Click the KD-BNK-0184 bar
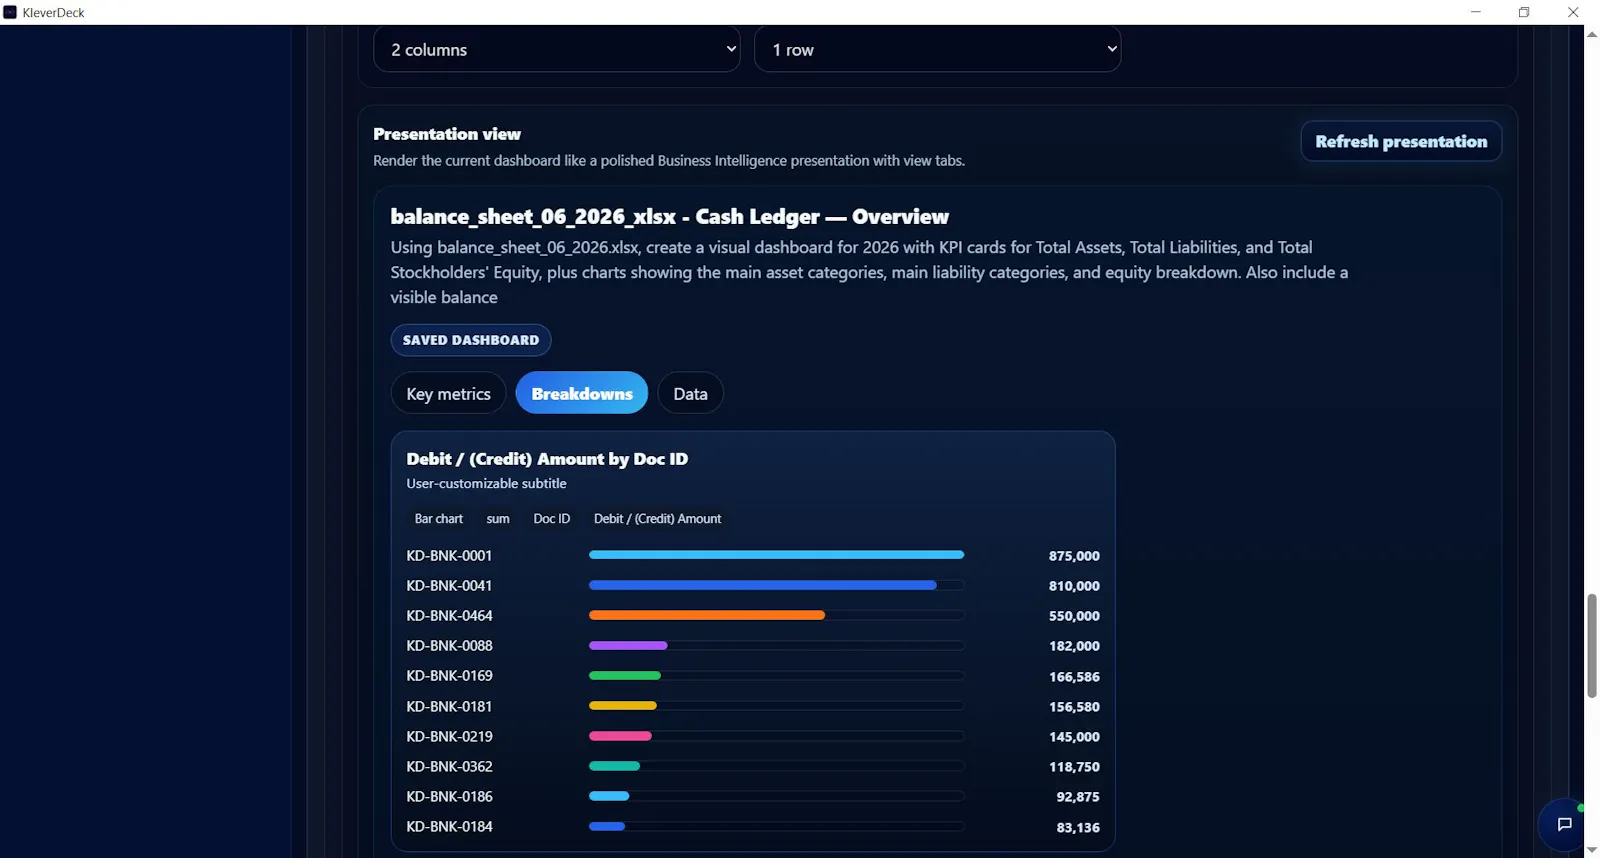 (x=607, y=826)
